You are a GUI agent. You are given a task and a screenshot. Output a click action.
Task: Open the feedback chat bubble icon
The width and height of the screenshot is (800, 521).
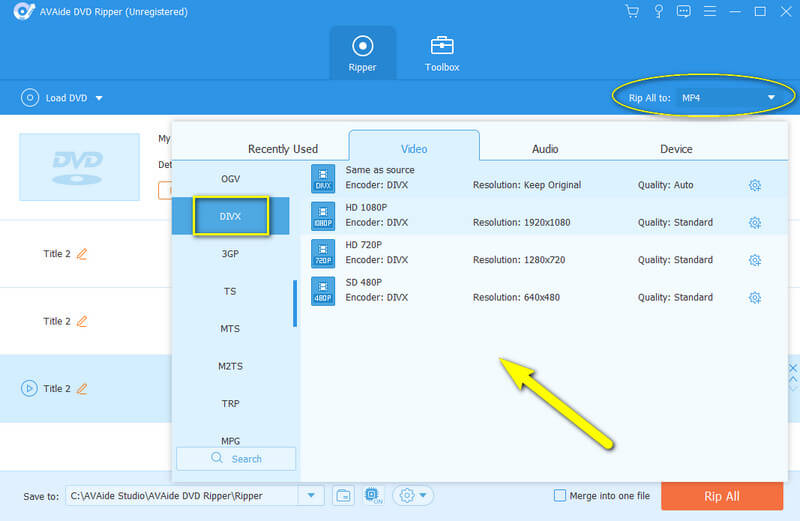pos(684,12)
